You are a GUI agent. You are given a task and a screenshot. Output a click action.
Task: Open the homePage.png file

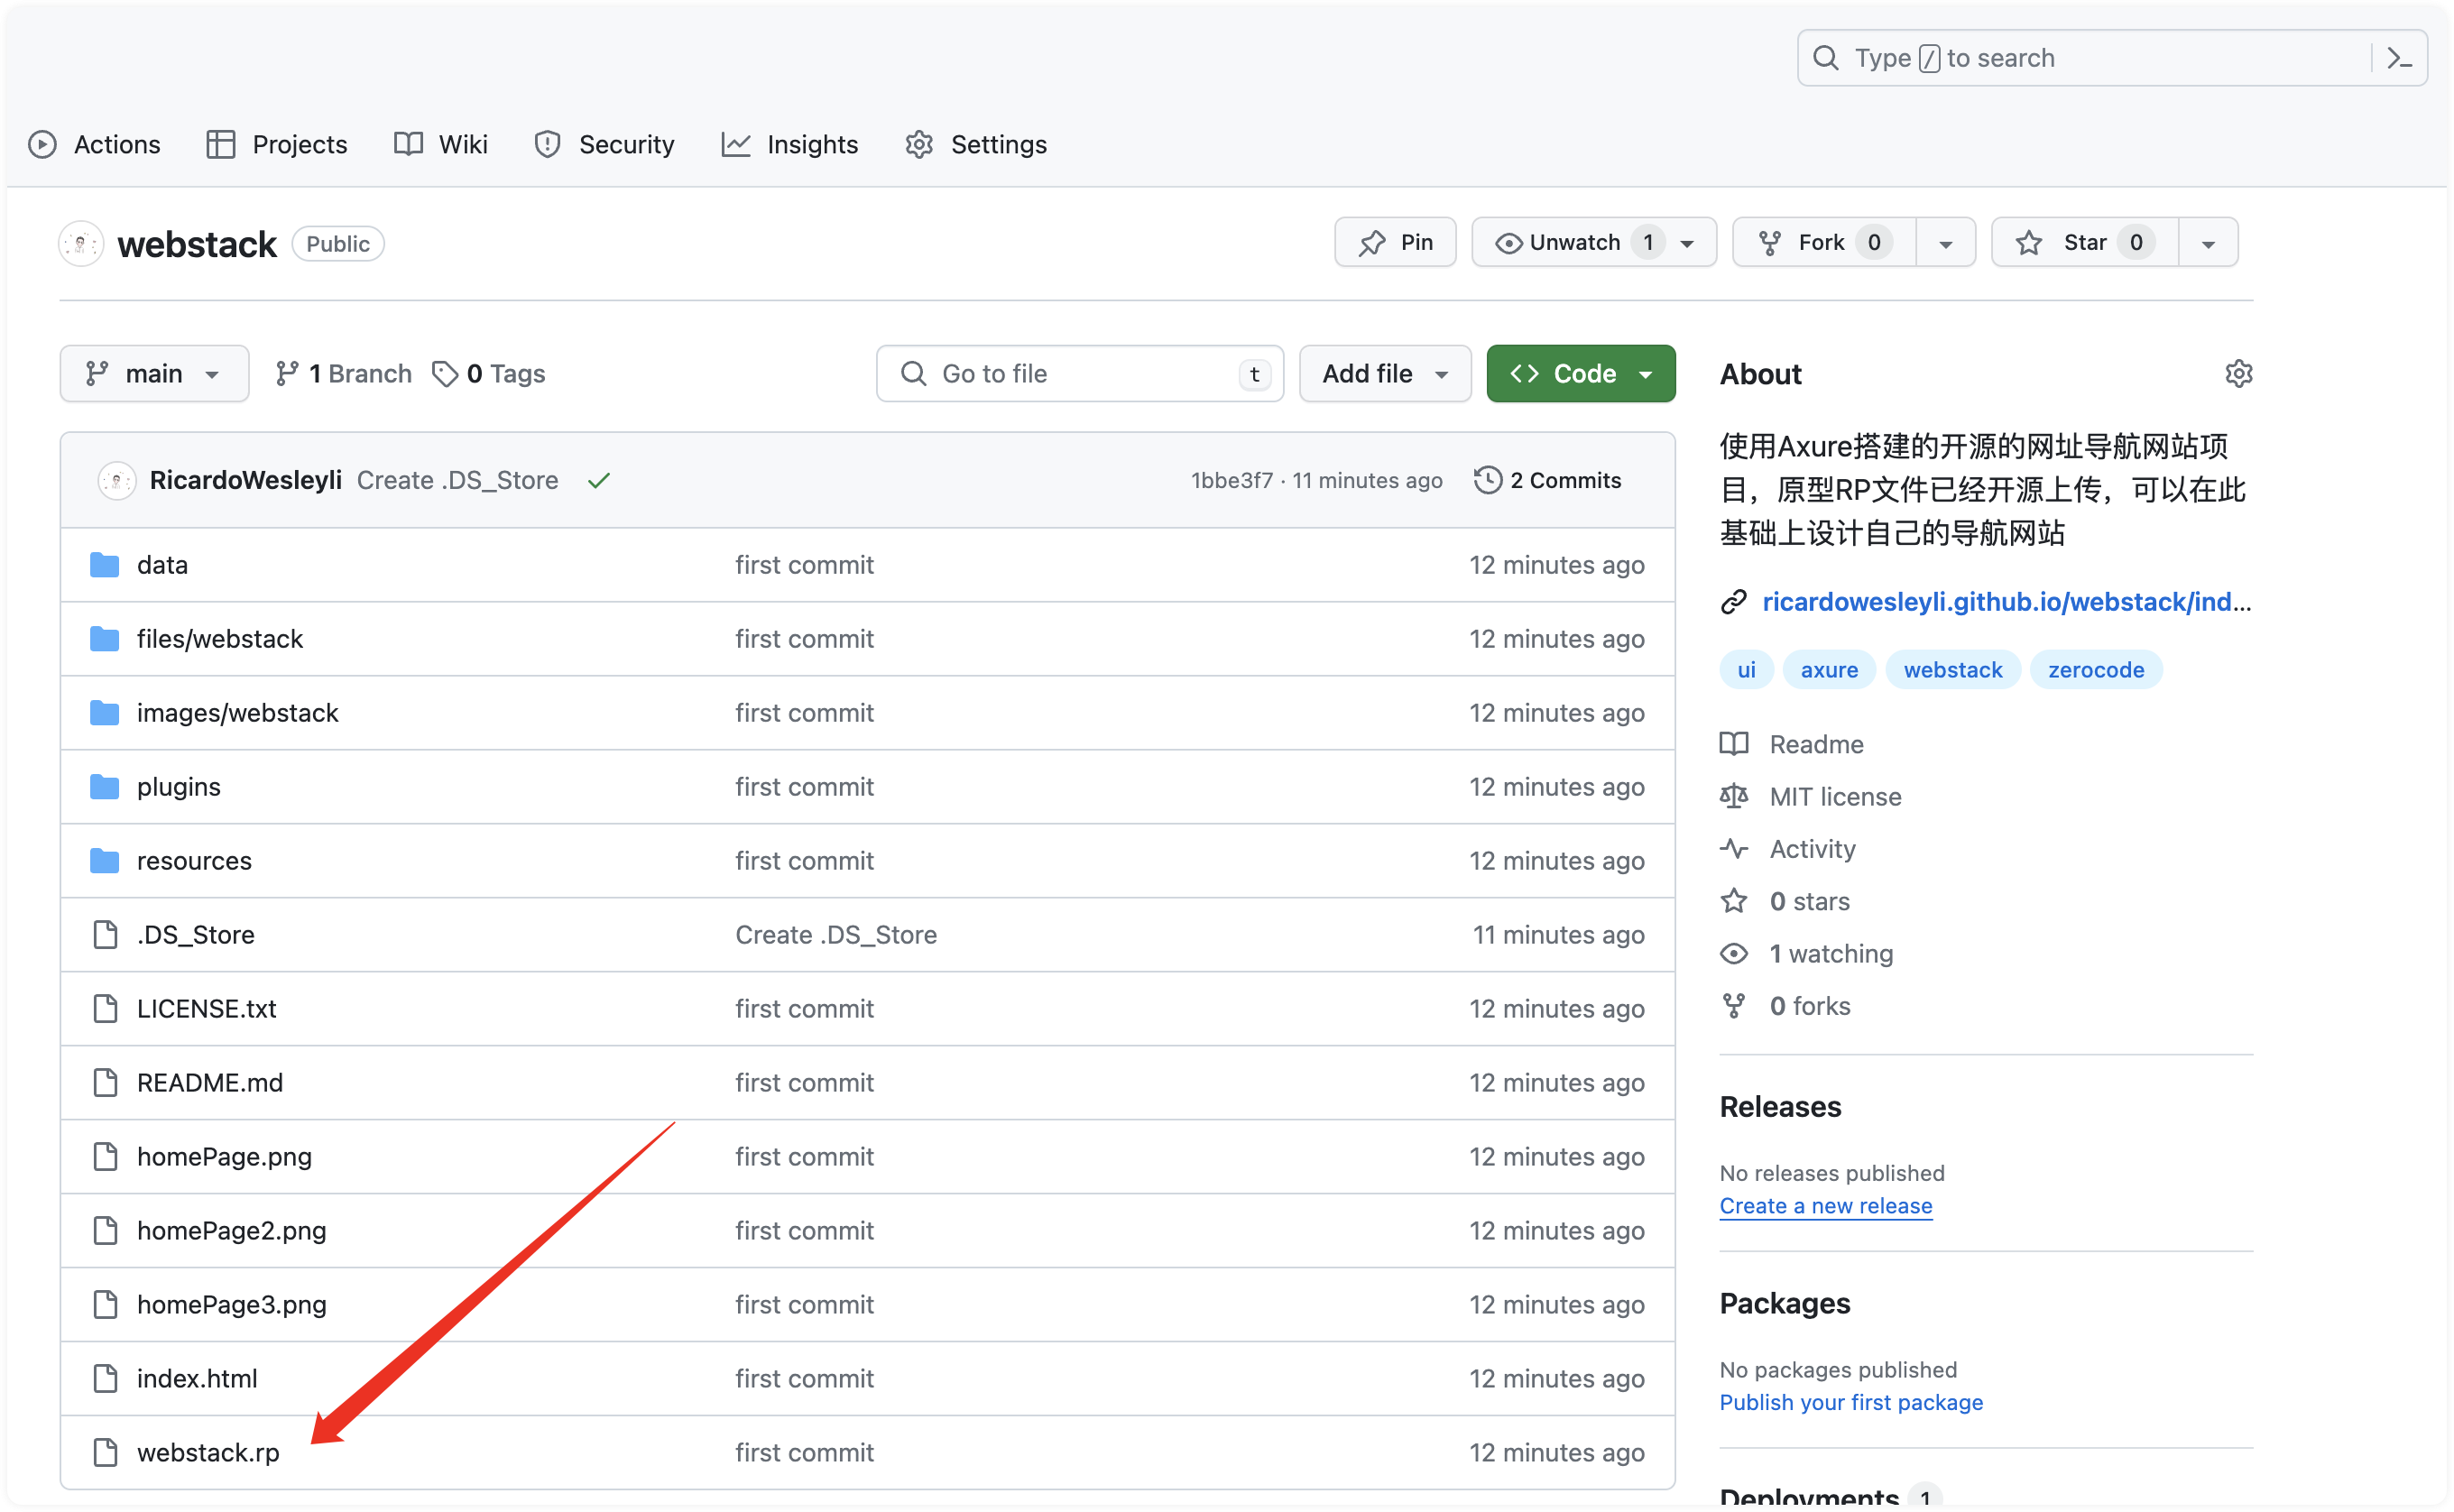point(224,1157)
